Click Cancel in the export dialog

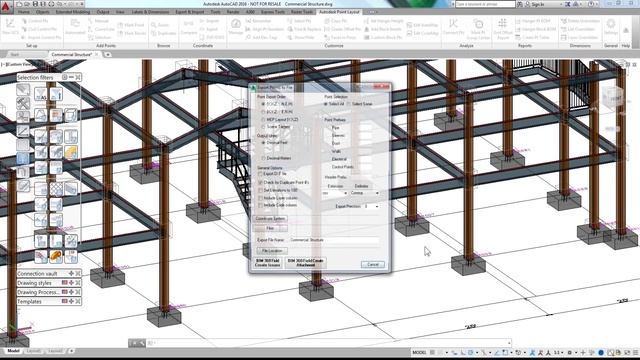[x=373, y=264]
